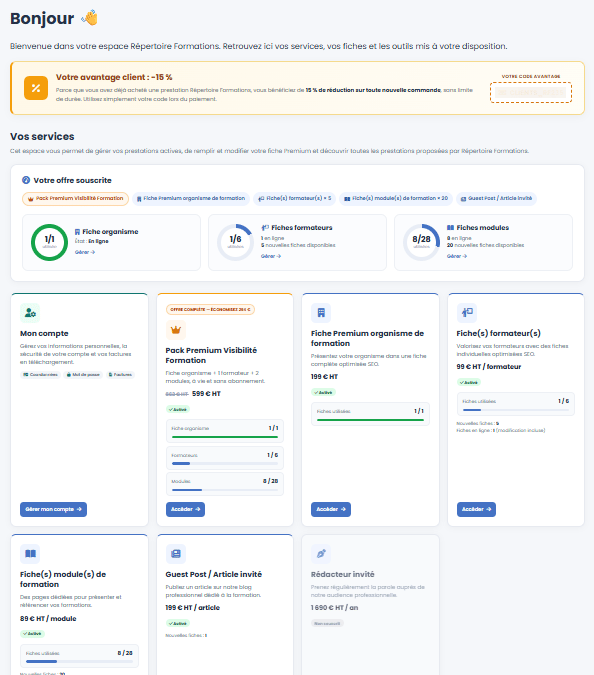The height and width of the screenshot is (675, 594).
Task: Click the Guest Post newspaper icon
Action: [x=176, y=554]
